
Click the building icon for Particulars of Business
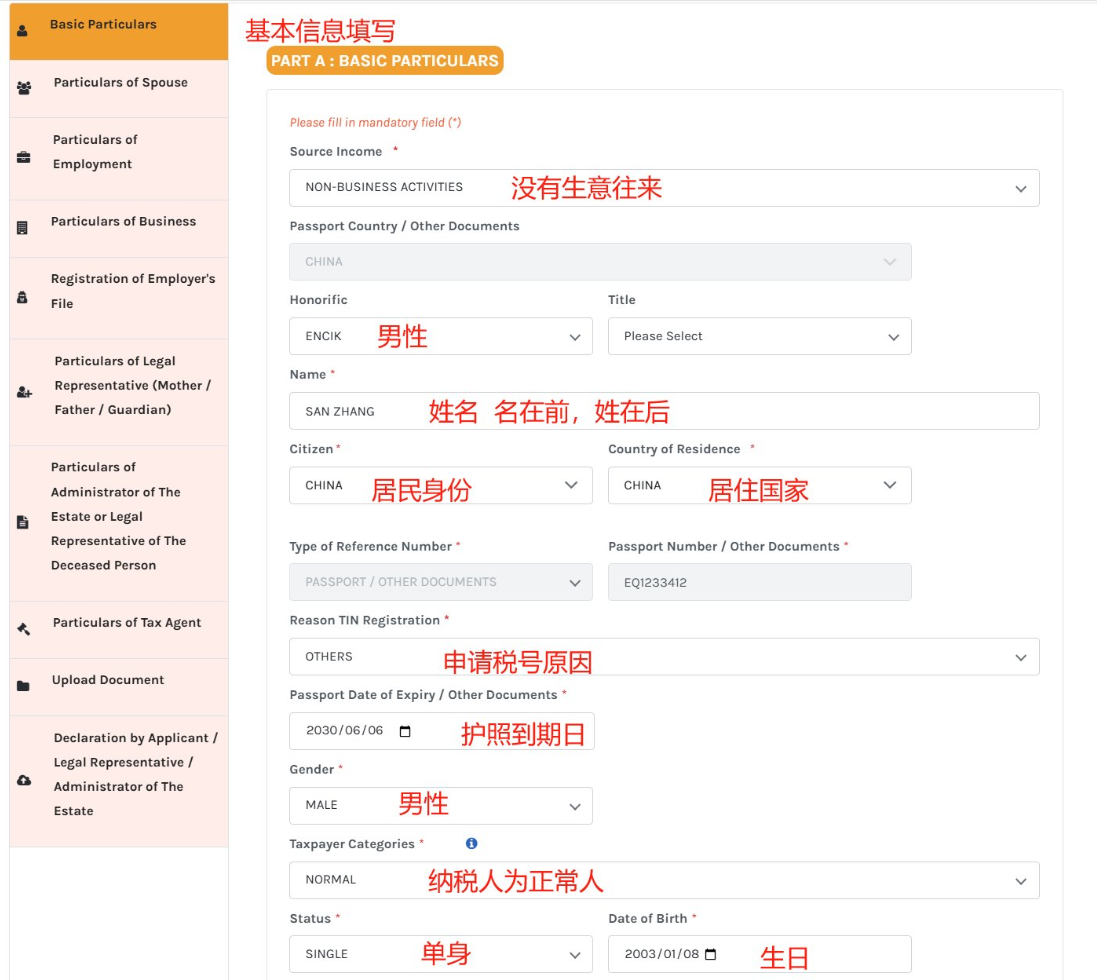[22, 228]
